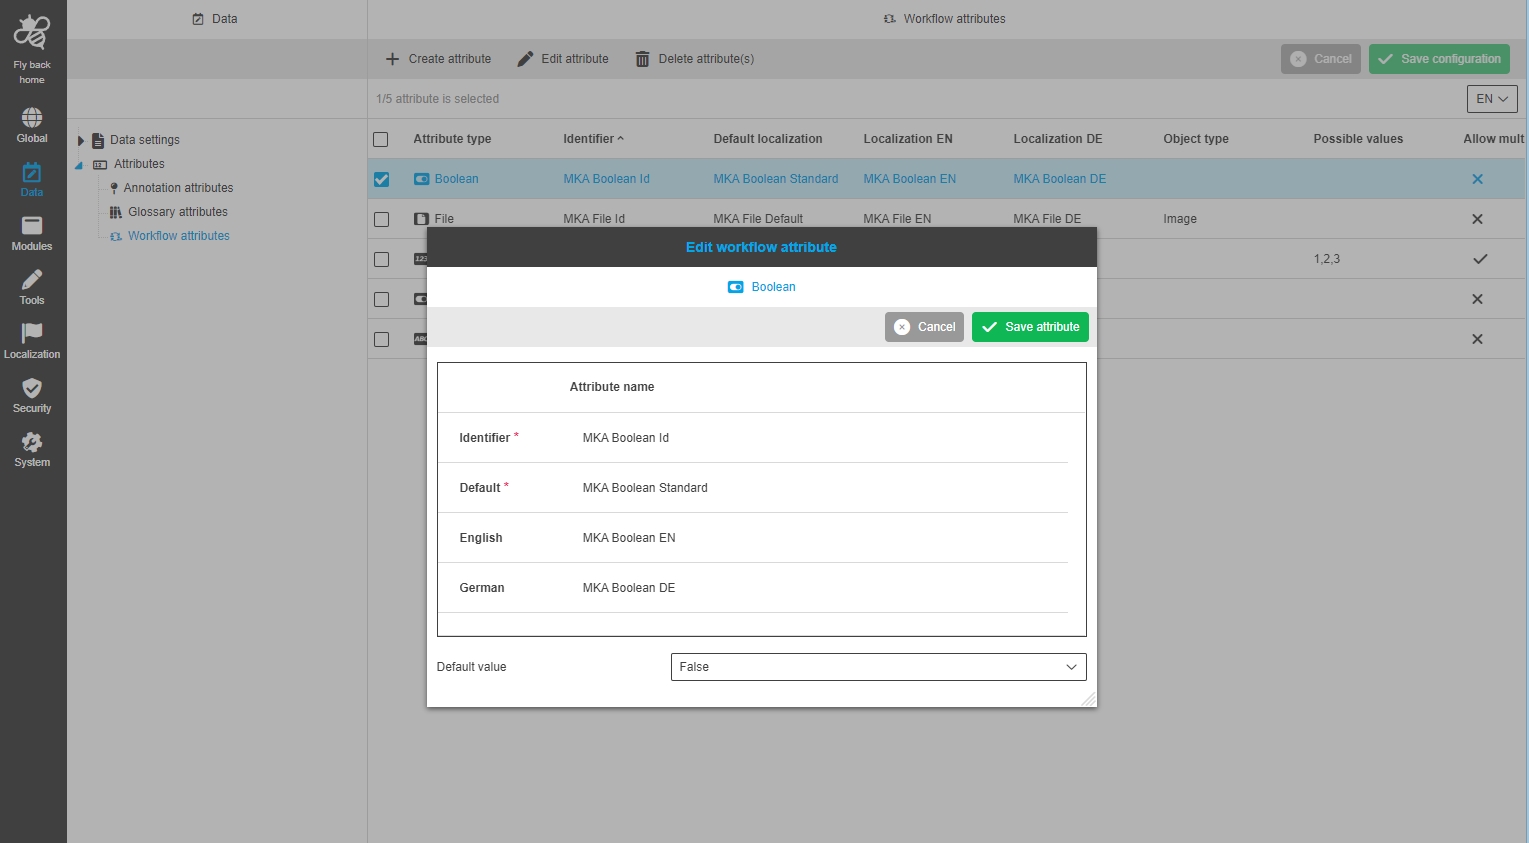Select Glossary attributes in the tree
The height and width of the screenshot is (843, 1529).
coord(178,212)
